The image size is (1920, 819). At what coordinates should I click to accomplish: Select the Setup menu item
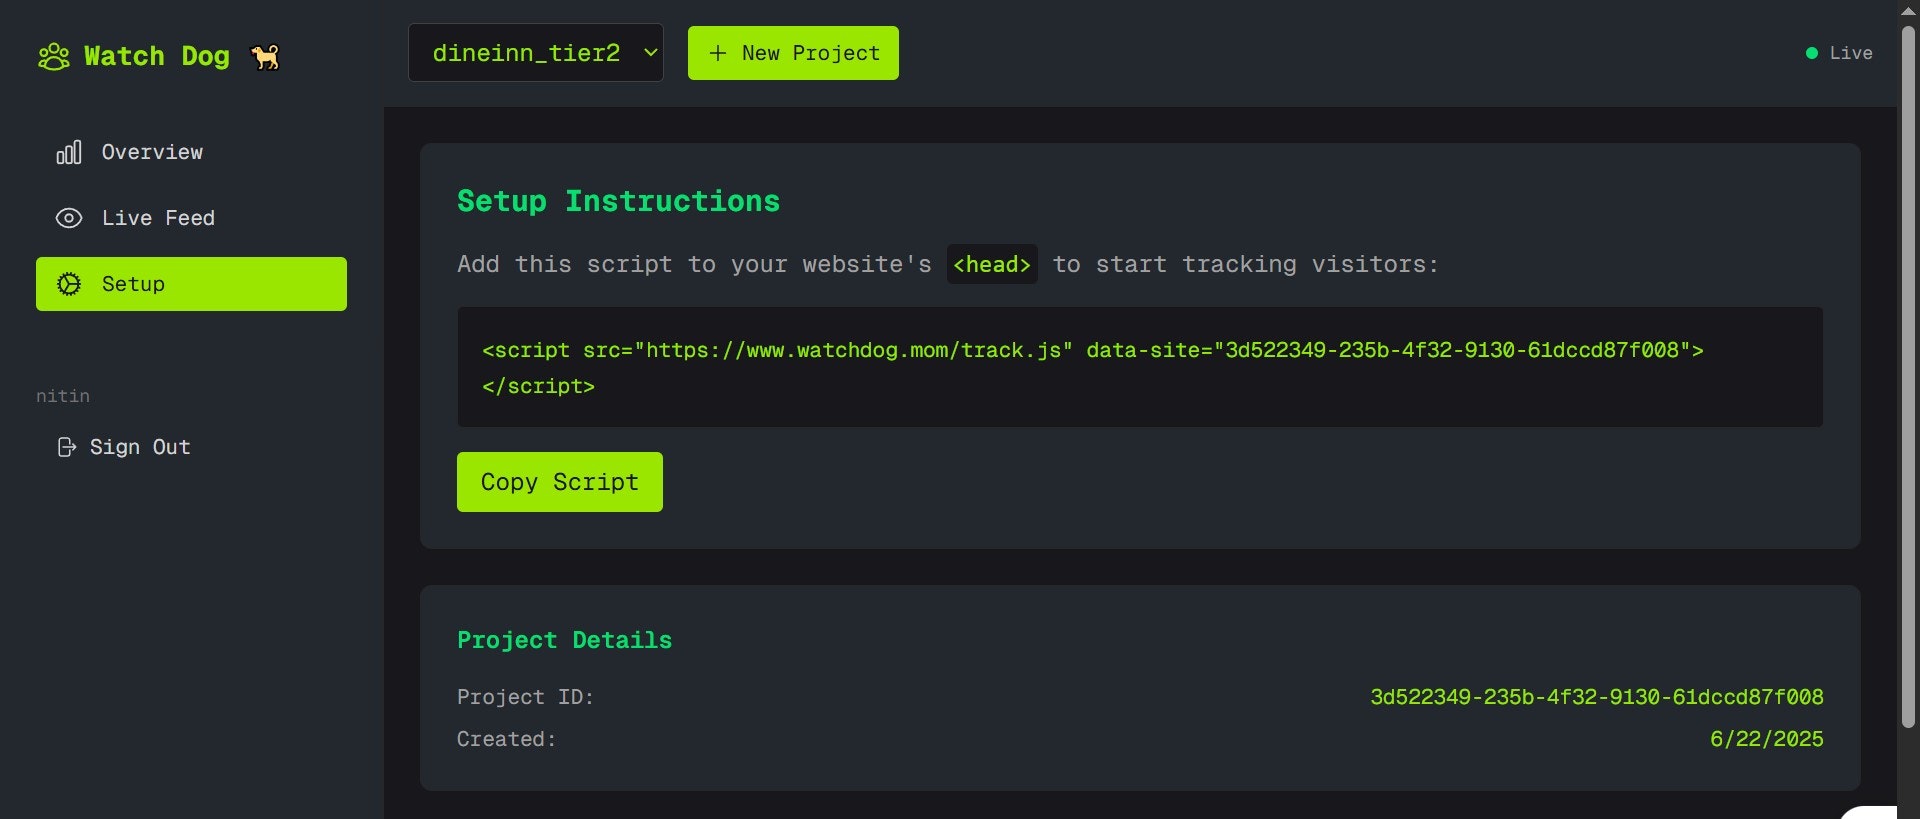191,284
